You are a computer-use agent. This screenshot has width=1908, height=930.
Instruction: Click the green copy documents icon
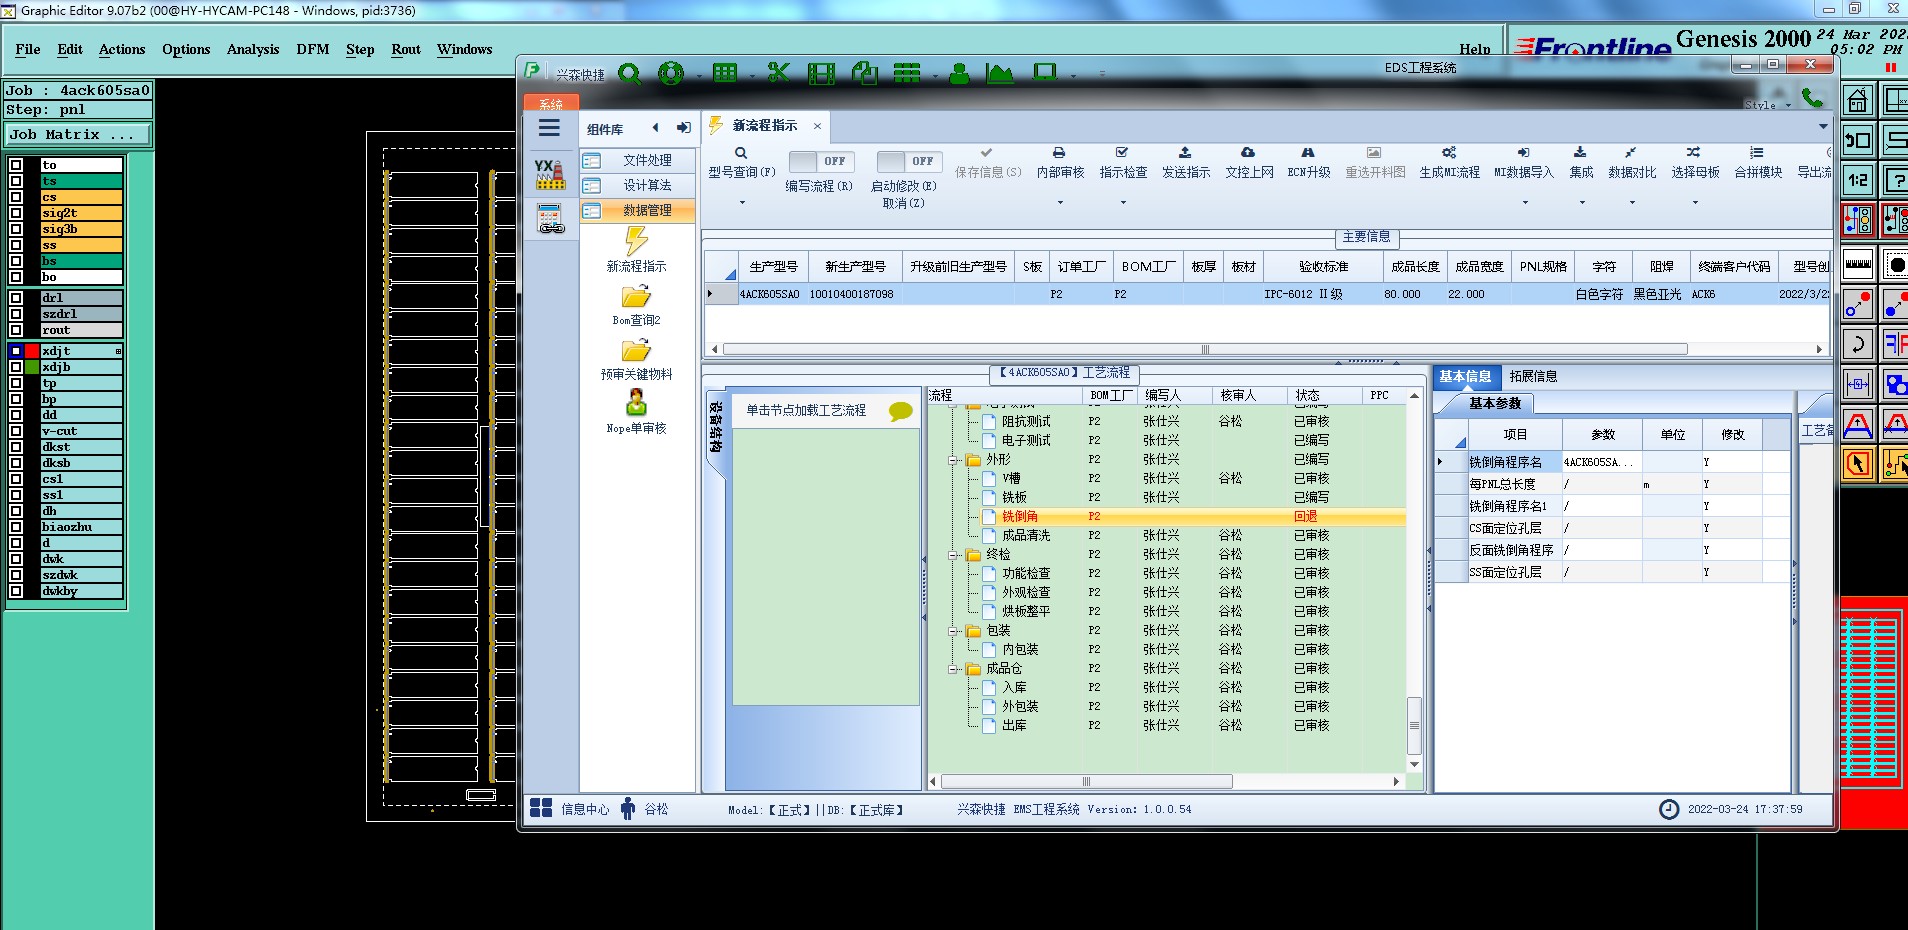tap(865, 73)
